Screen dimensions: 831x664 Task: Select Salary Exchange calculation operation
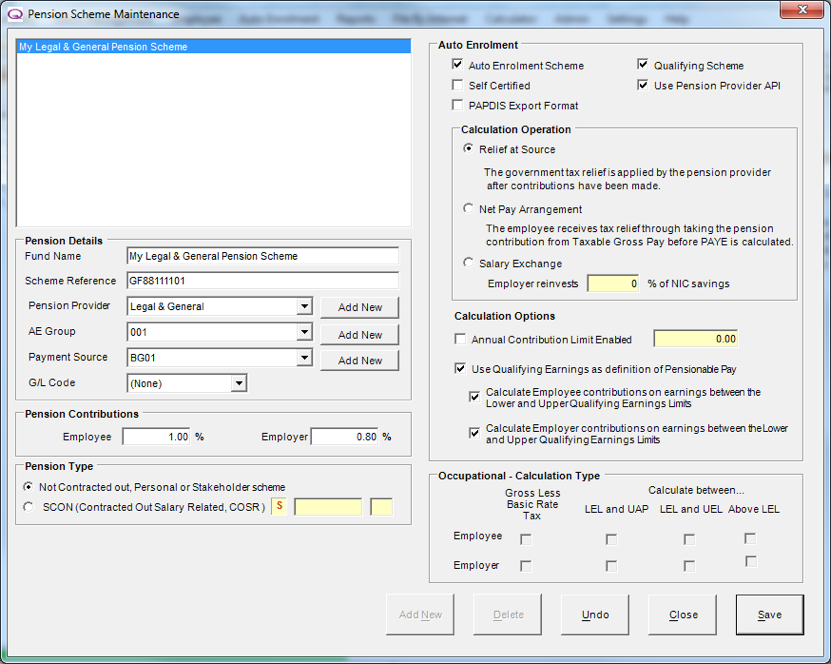click(467, 262)
